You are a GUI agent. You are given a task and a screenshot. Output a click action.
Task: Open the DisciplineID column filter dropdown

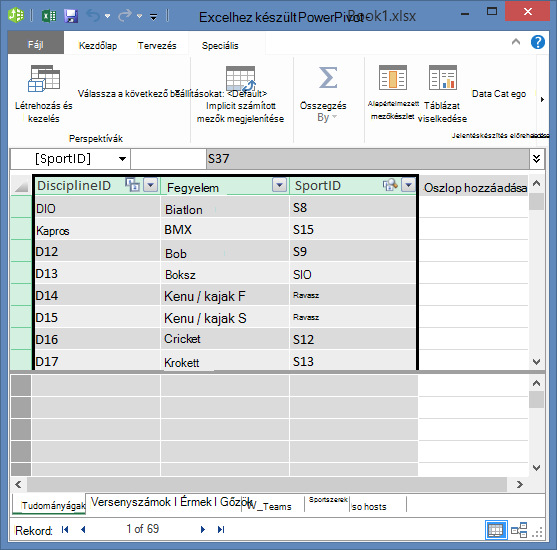pyautogui.click(x=151, y=185)
